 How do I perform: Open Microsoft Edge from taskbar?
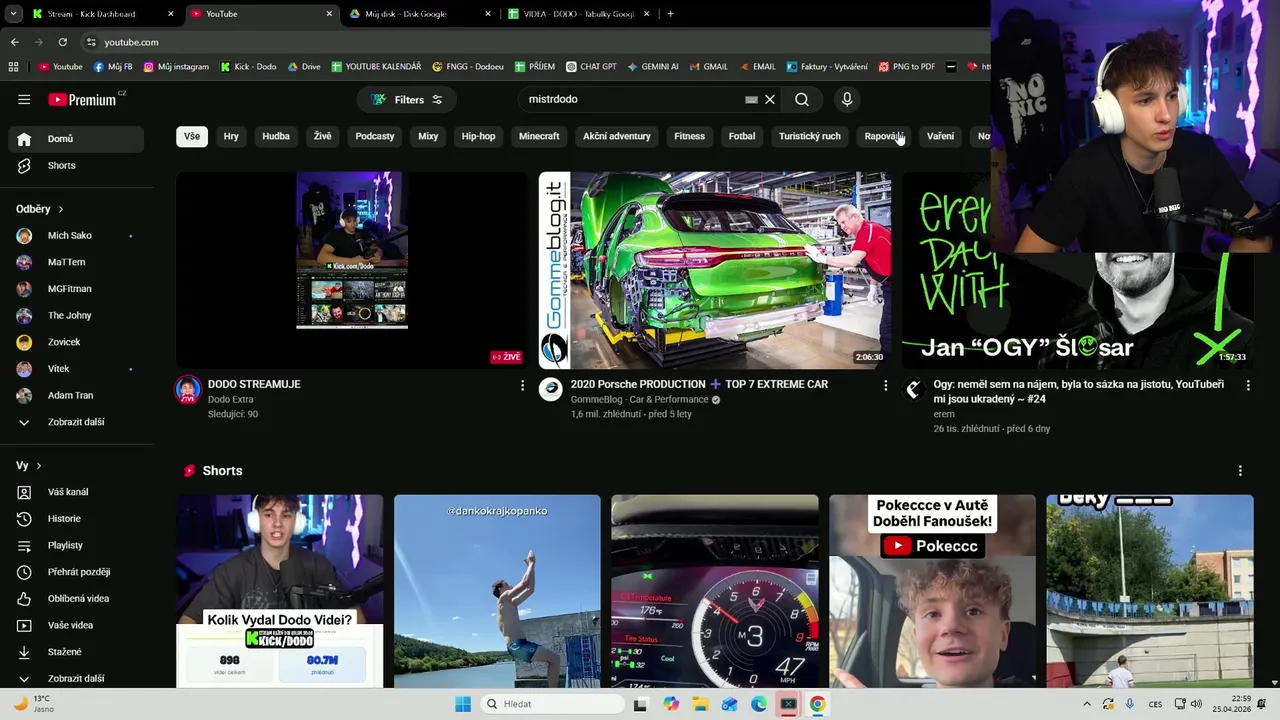pos(759,704)
